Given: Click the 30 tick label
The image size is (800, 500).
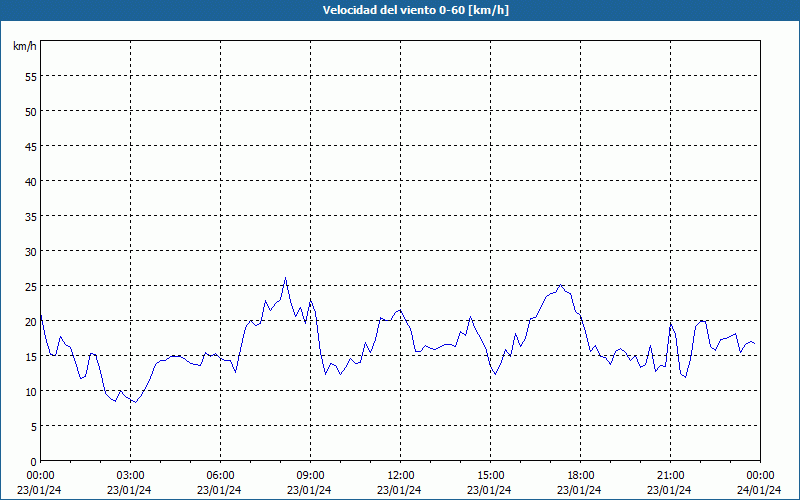Looking at the screenshot, I should [x=31, y=252].
